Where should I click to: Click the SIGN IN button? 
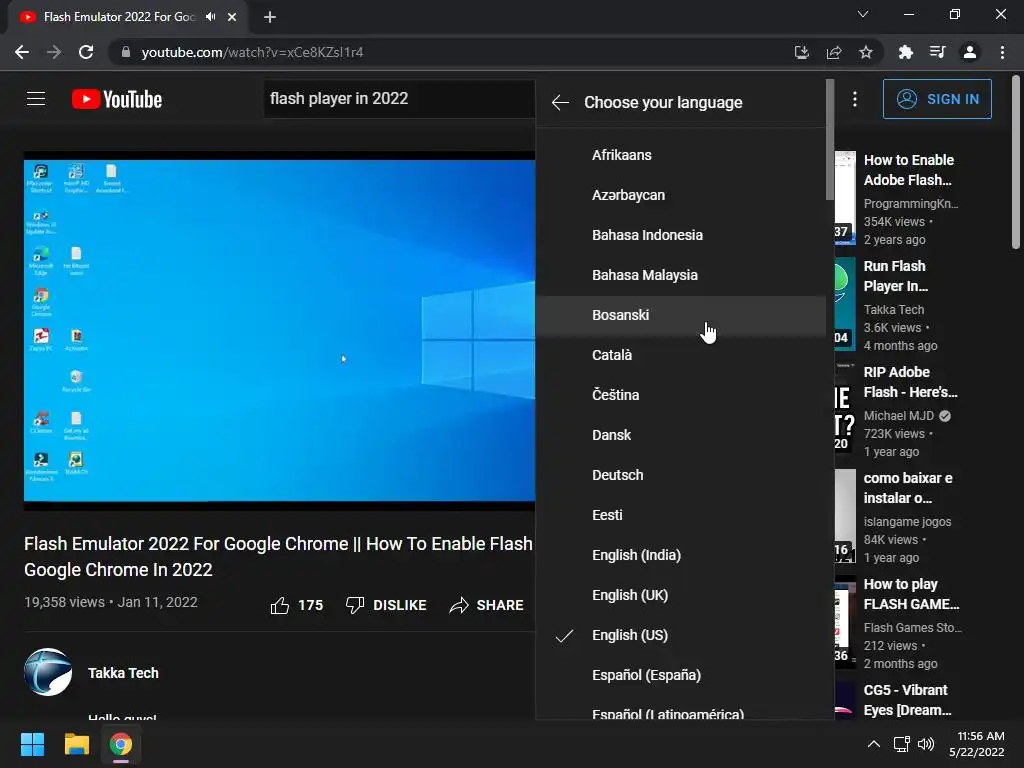pyautogui.click(x=937, y=99)
